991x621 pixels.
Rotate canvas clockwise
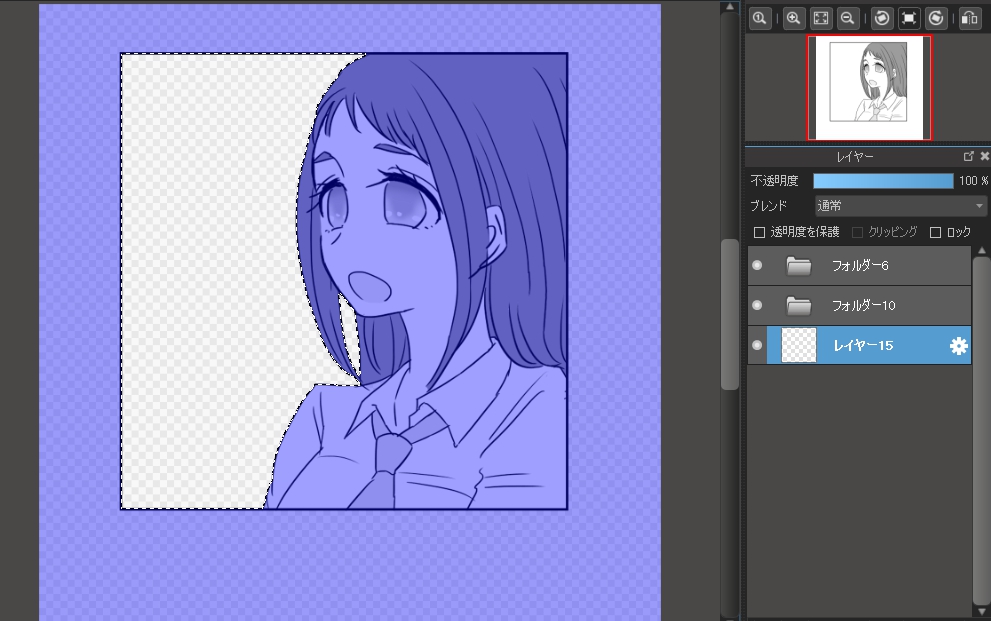point(936,18)
